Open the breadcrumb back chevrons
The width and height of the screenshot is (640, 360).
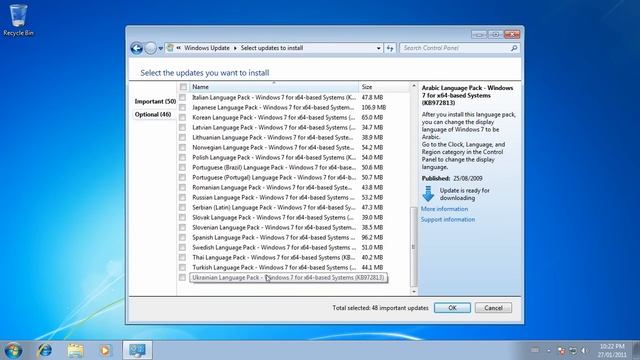(x=179, y=48)
